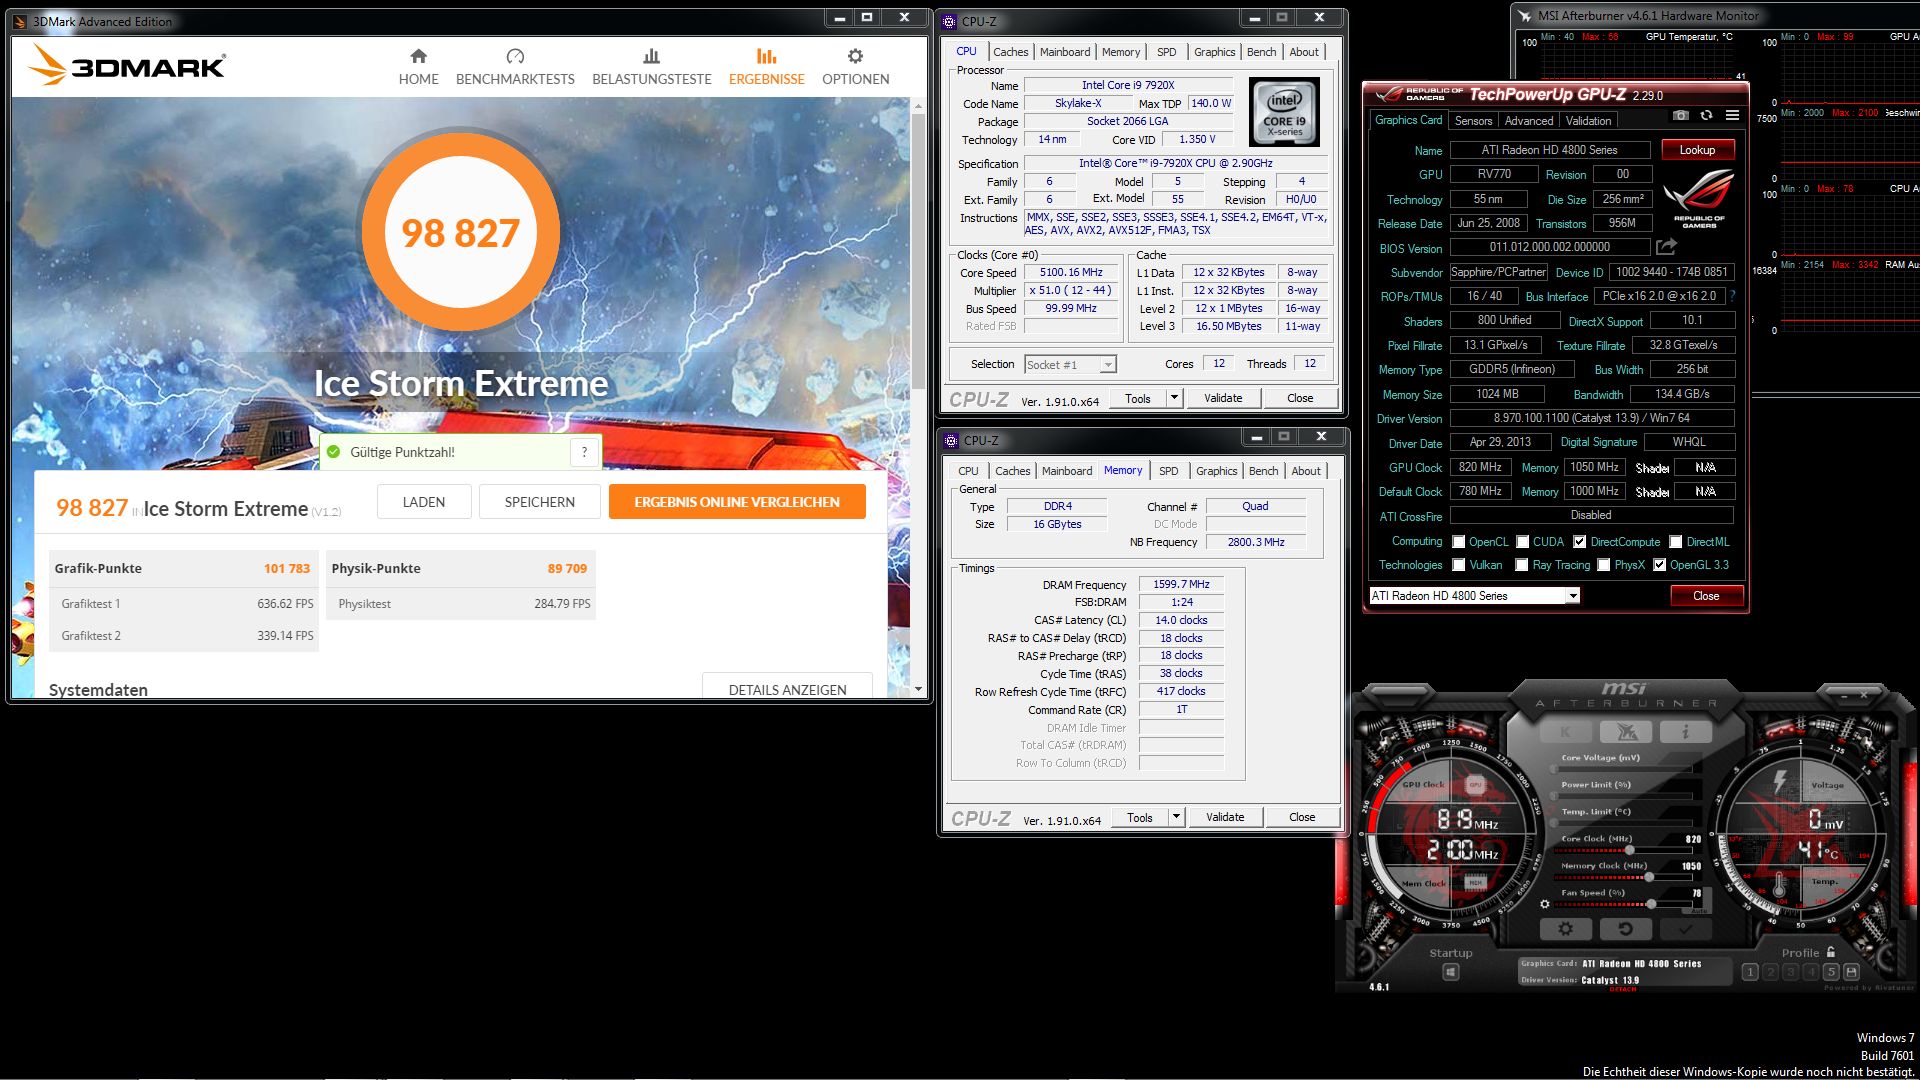
Task: Open the Afterburner information i button
Action: 1685,732
